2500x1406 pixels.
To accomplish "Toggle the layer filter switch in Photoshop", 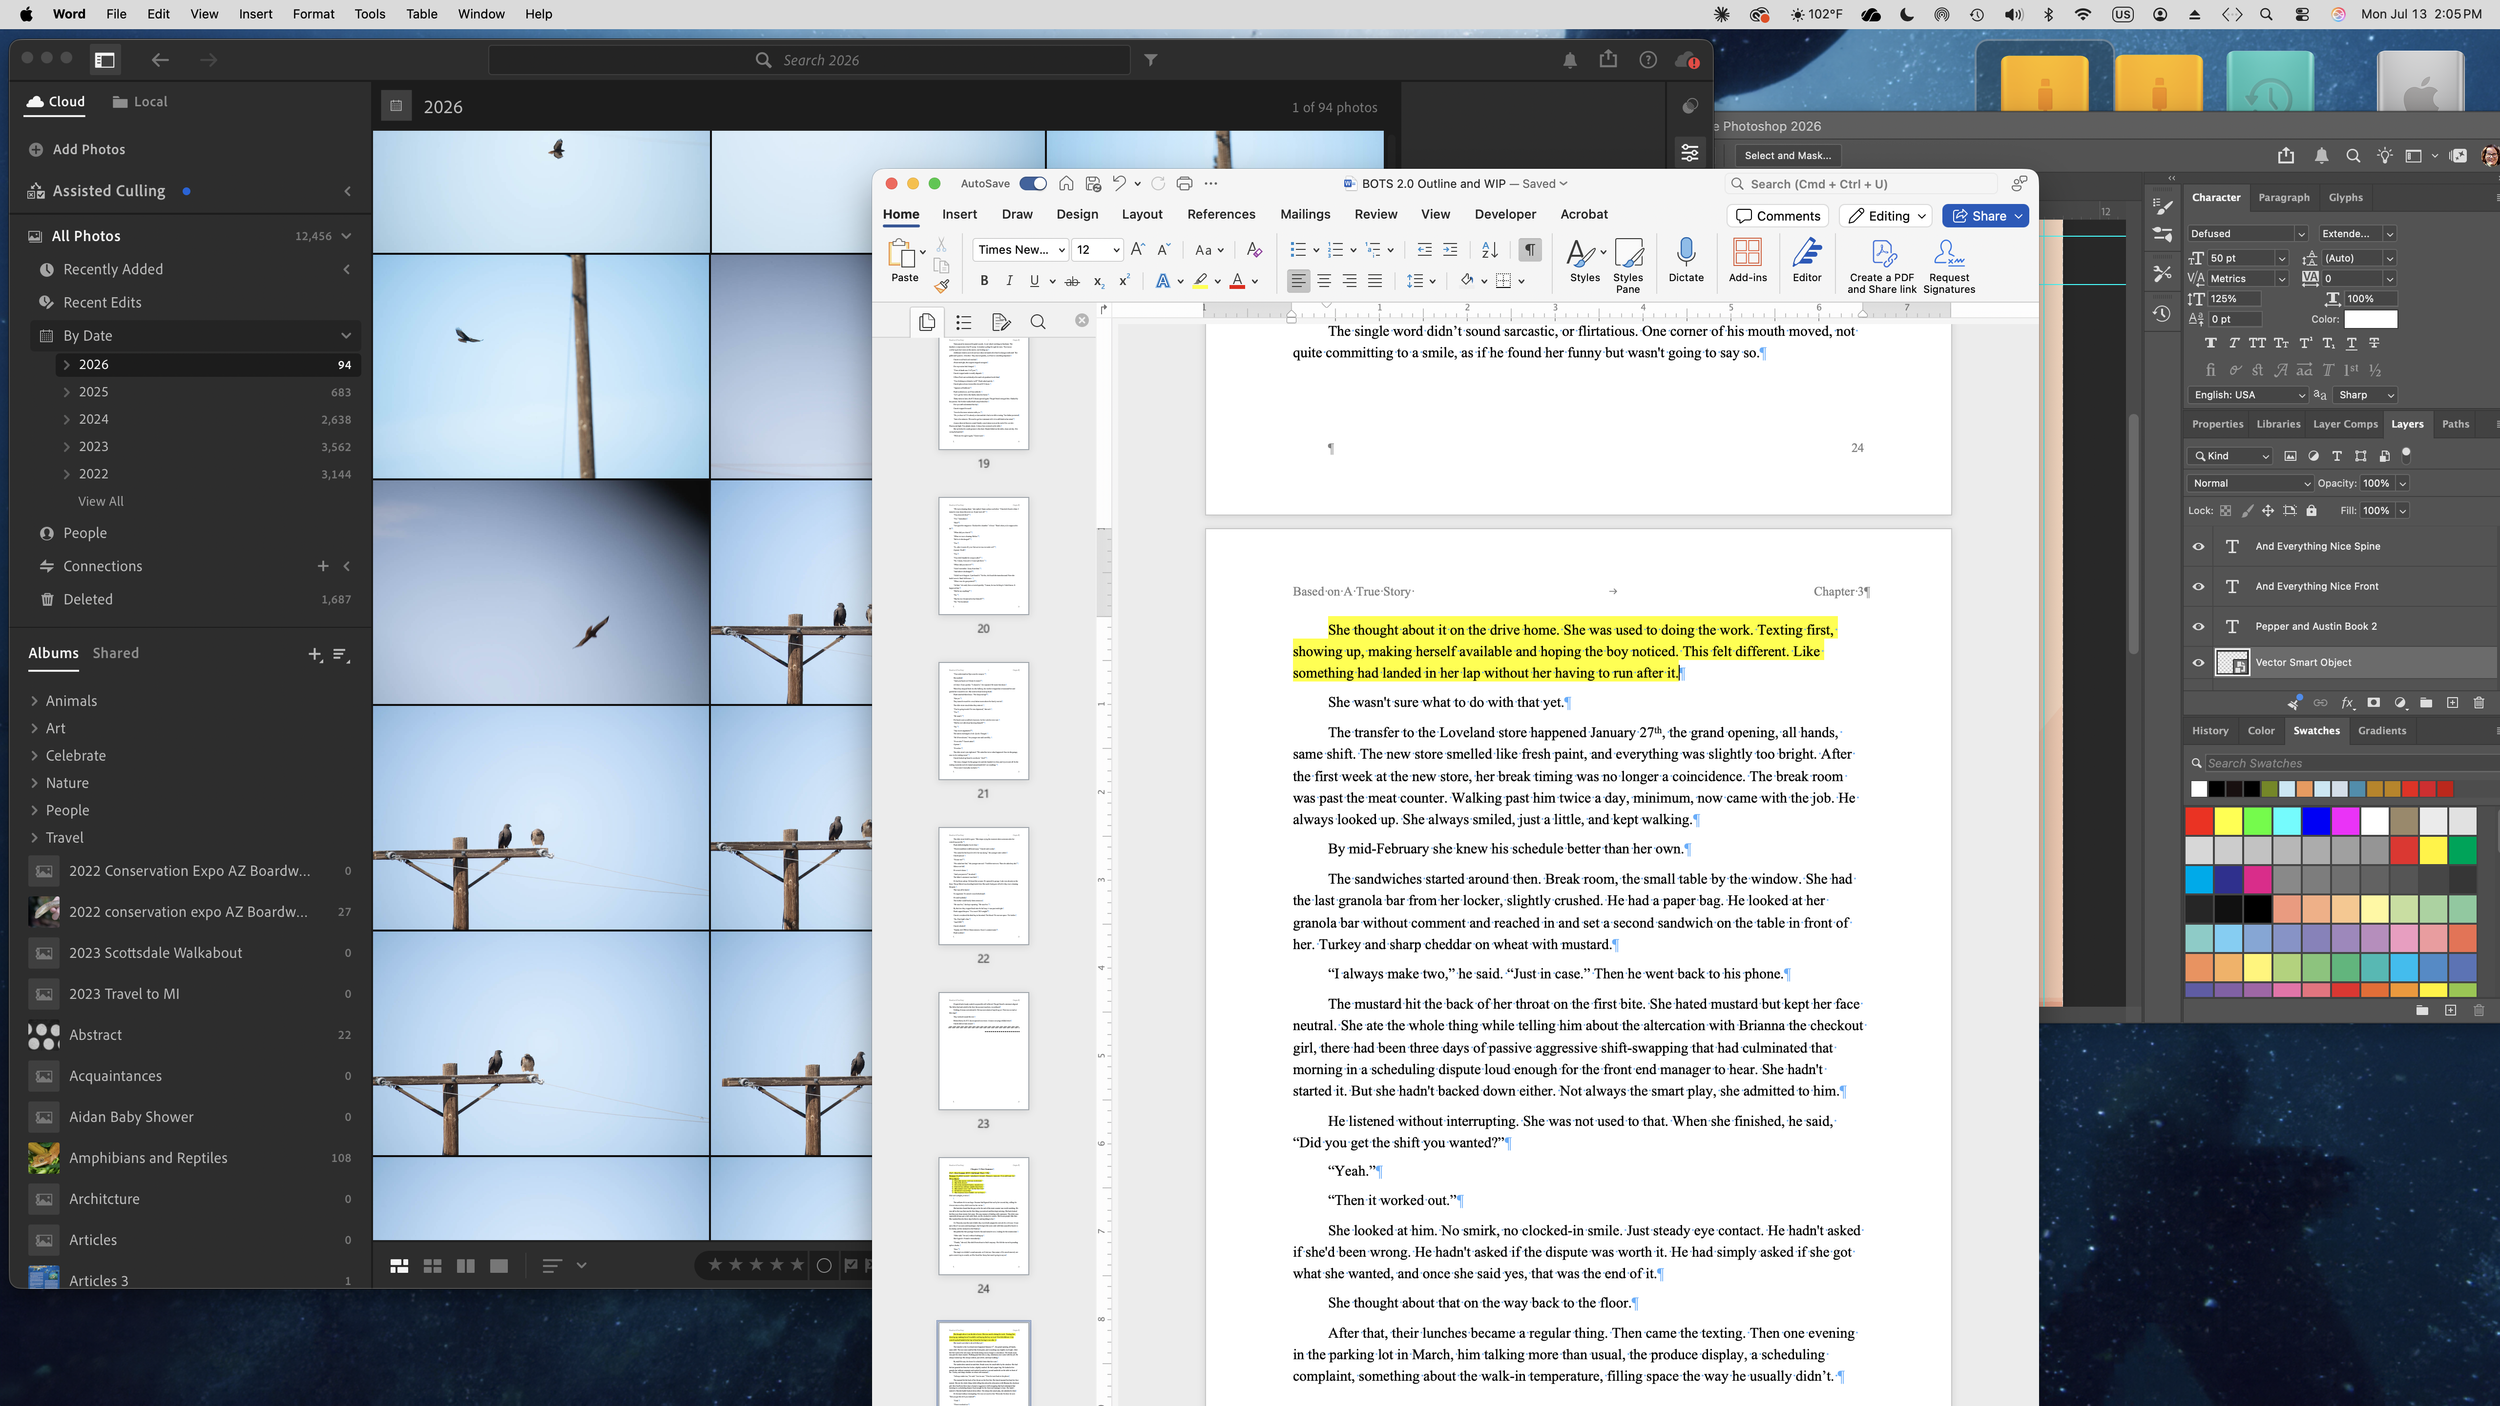I will tap(2406, 455).
